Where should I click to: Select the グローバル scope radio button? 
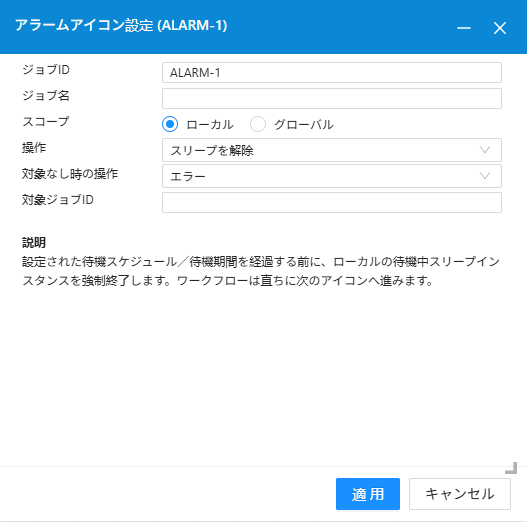click(x=258, y=124)
